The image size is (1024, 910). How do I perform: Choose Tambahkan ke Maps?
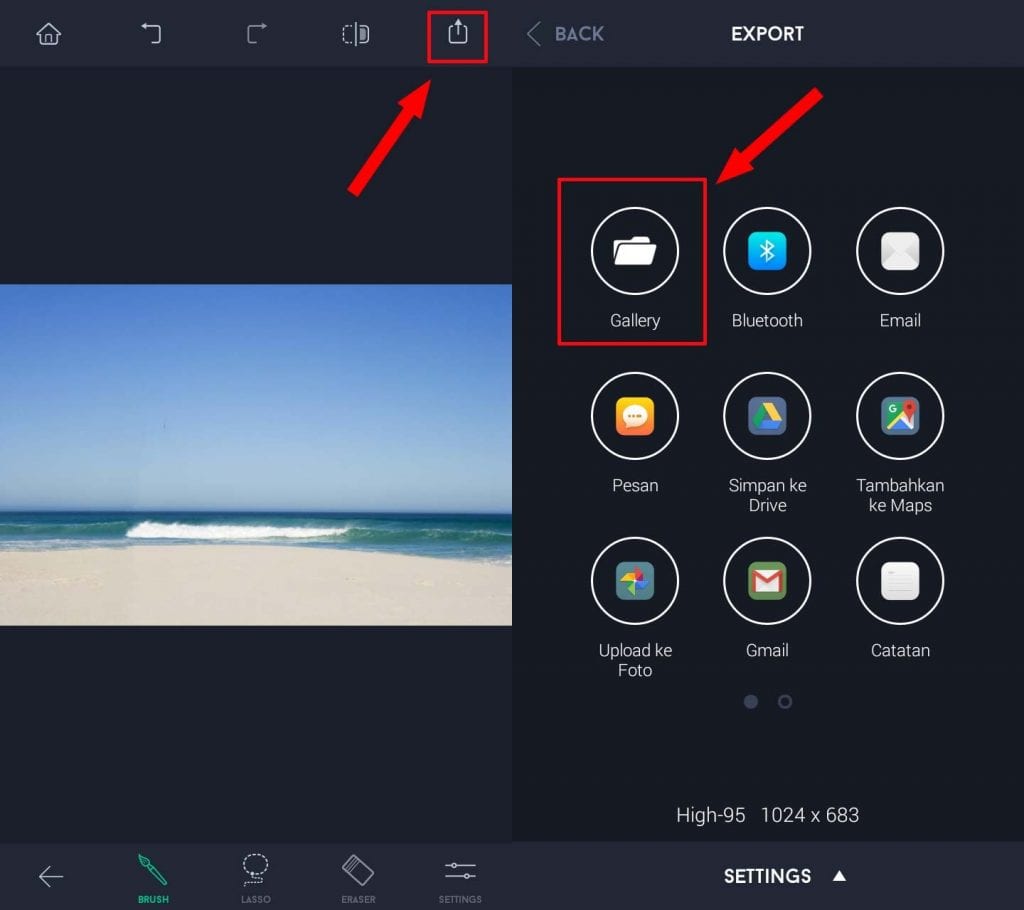click(x=900, y=416)
